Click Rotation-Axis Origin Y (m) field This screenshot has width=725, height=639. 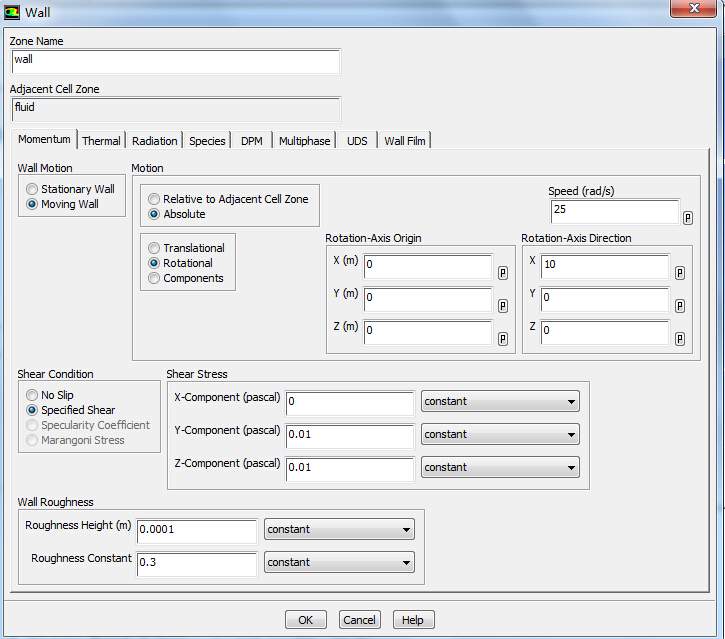click(428, 300)
